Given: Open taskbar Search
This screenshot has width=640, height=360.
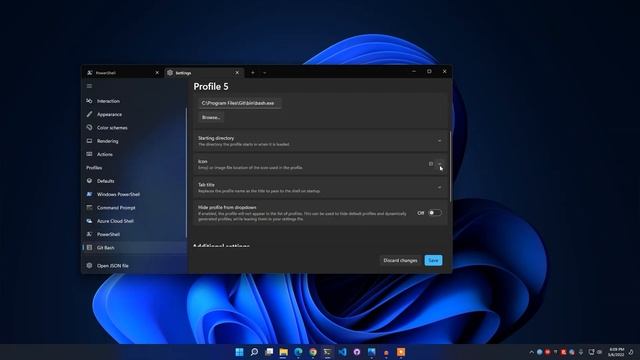Looking at the screenshot, I should (254, 352).
